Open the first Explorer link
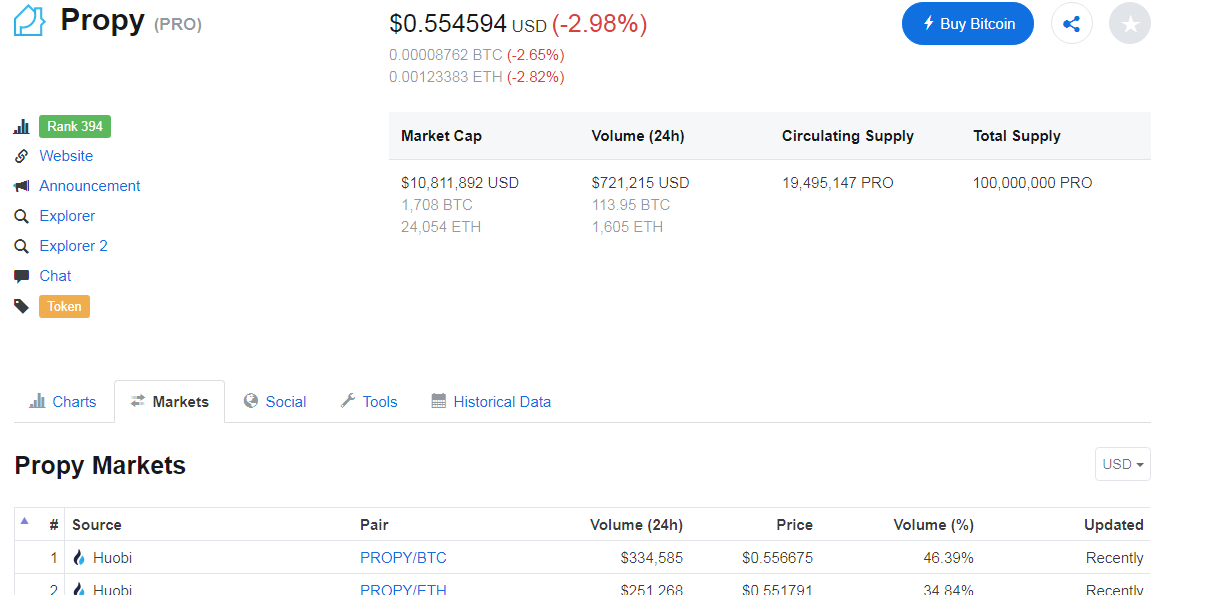1208x595 pixels. 67,216
